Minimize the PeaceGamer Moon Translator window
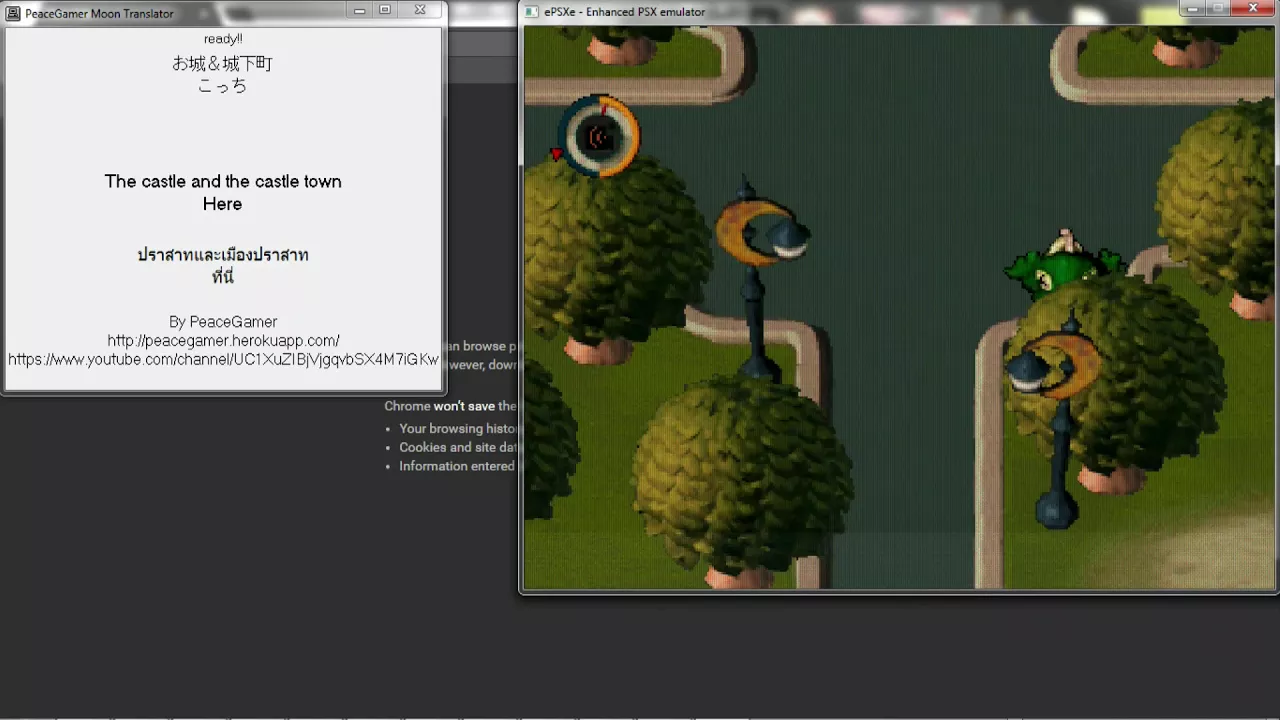Viewport: 1280px width, 720px height. click(360, 10)
